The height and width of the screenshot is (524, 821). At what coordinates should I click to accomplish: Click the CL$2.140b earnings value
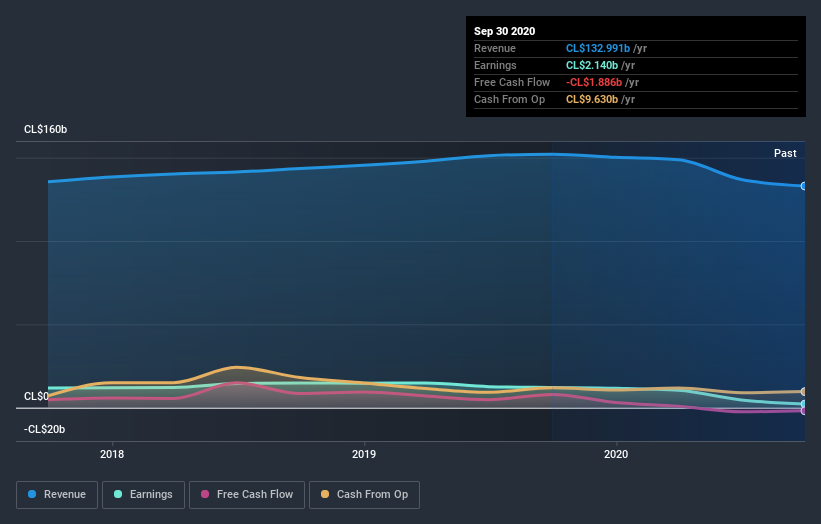tap(592, 65)
